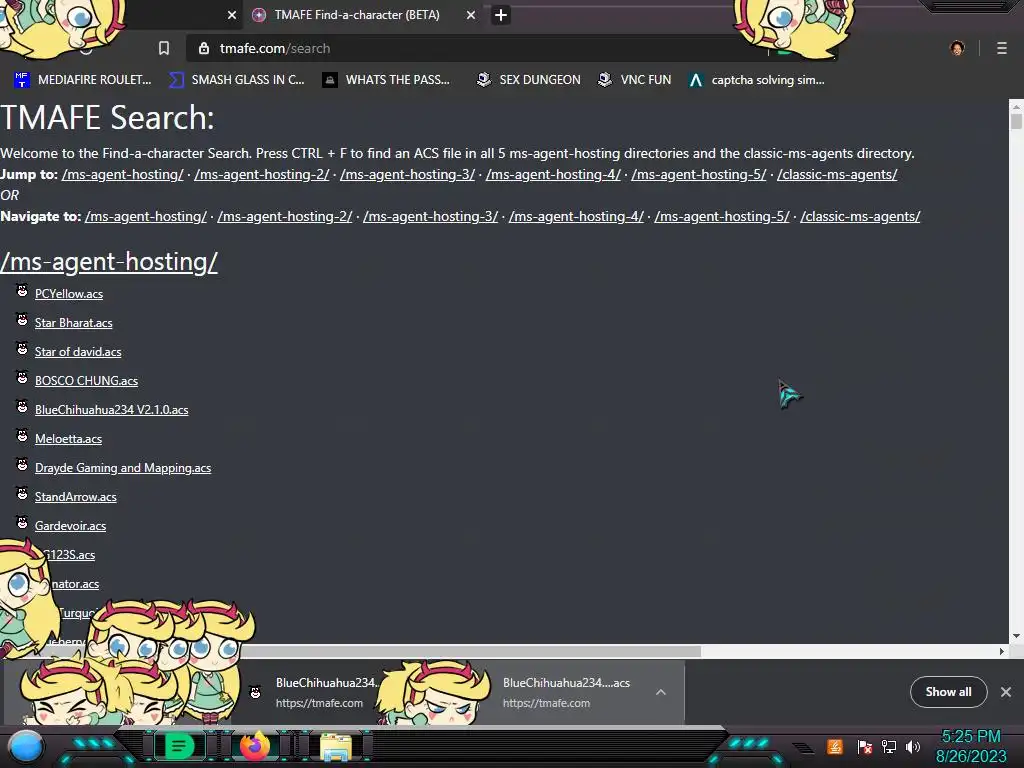Jump to /ms-agent-hosting-4/ section link
Screen dimensions: 1024x768
(553, 174)
